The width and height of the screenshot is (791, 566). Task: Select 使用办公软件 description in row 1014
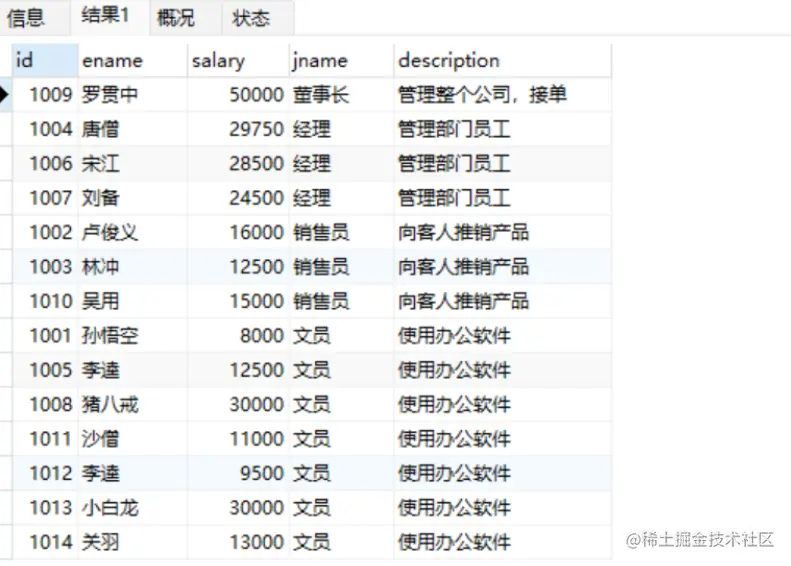tap(502, 542)
